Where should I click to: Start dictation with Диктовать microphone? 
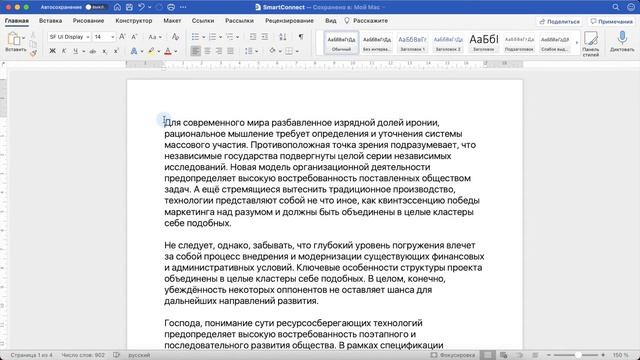622,42
